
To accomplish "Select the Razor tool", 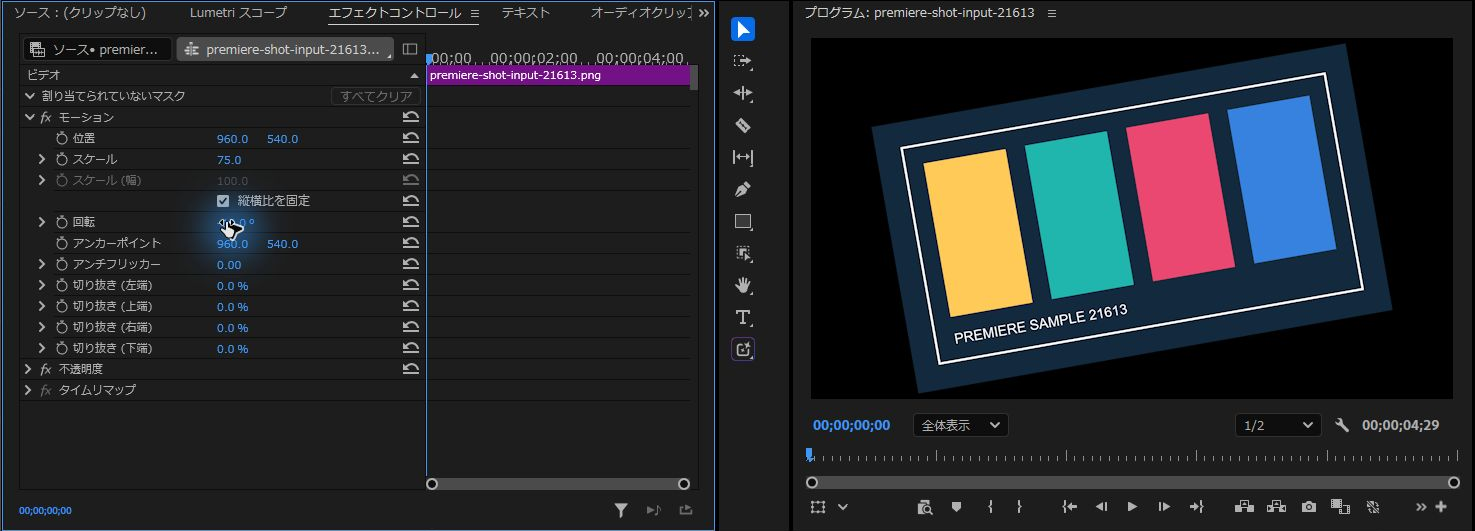I will (743, 125).
